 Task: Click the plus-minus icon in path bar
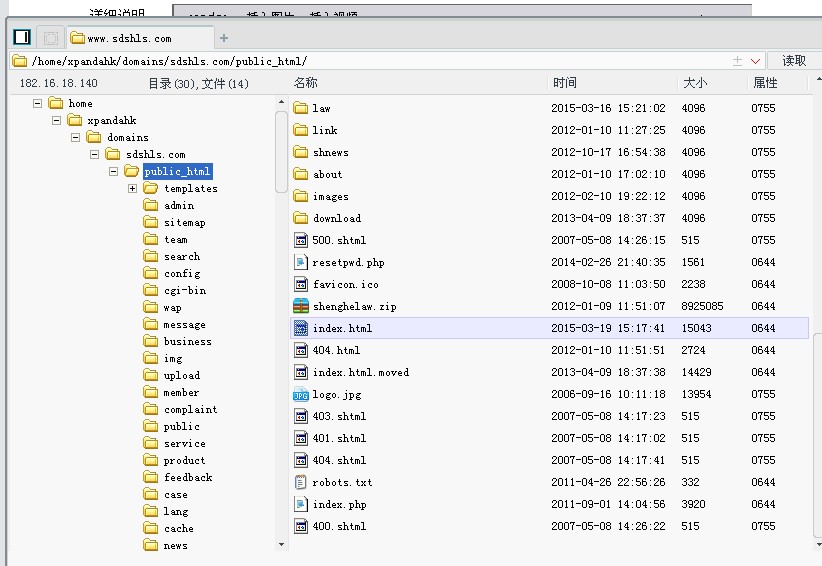[x=738, y=61]
